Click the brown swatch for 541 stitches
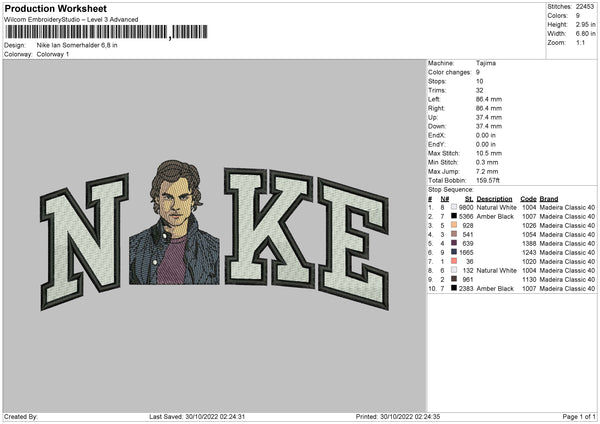The height and width of the screenshot is (424, 600). tap(454, 234)
